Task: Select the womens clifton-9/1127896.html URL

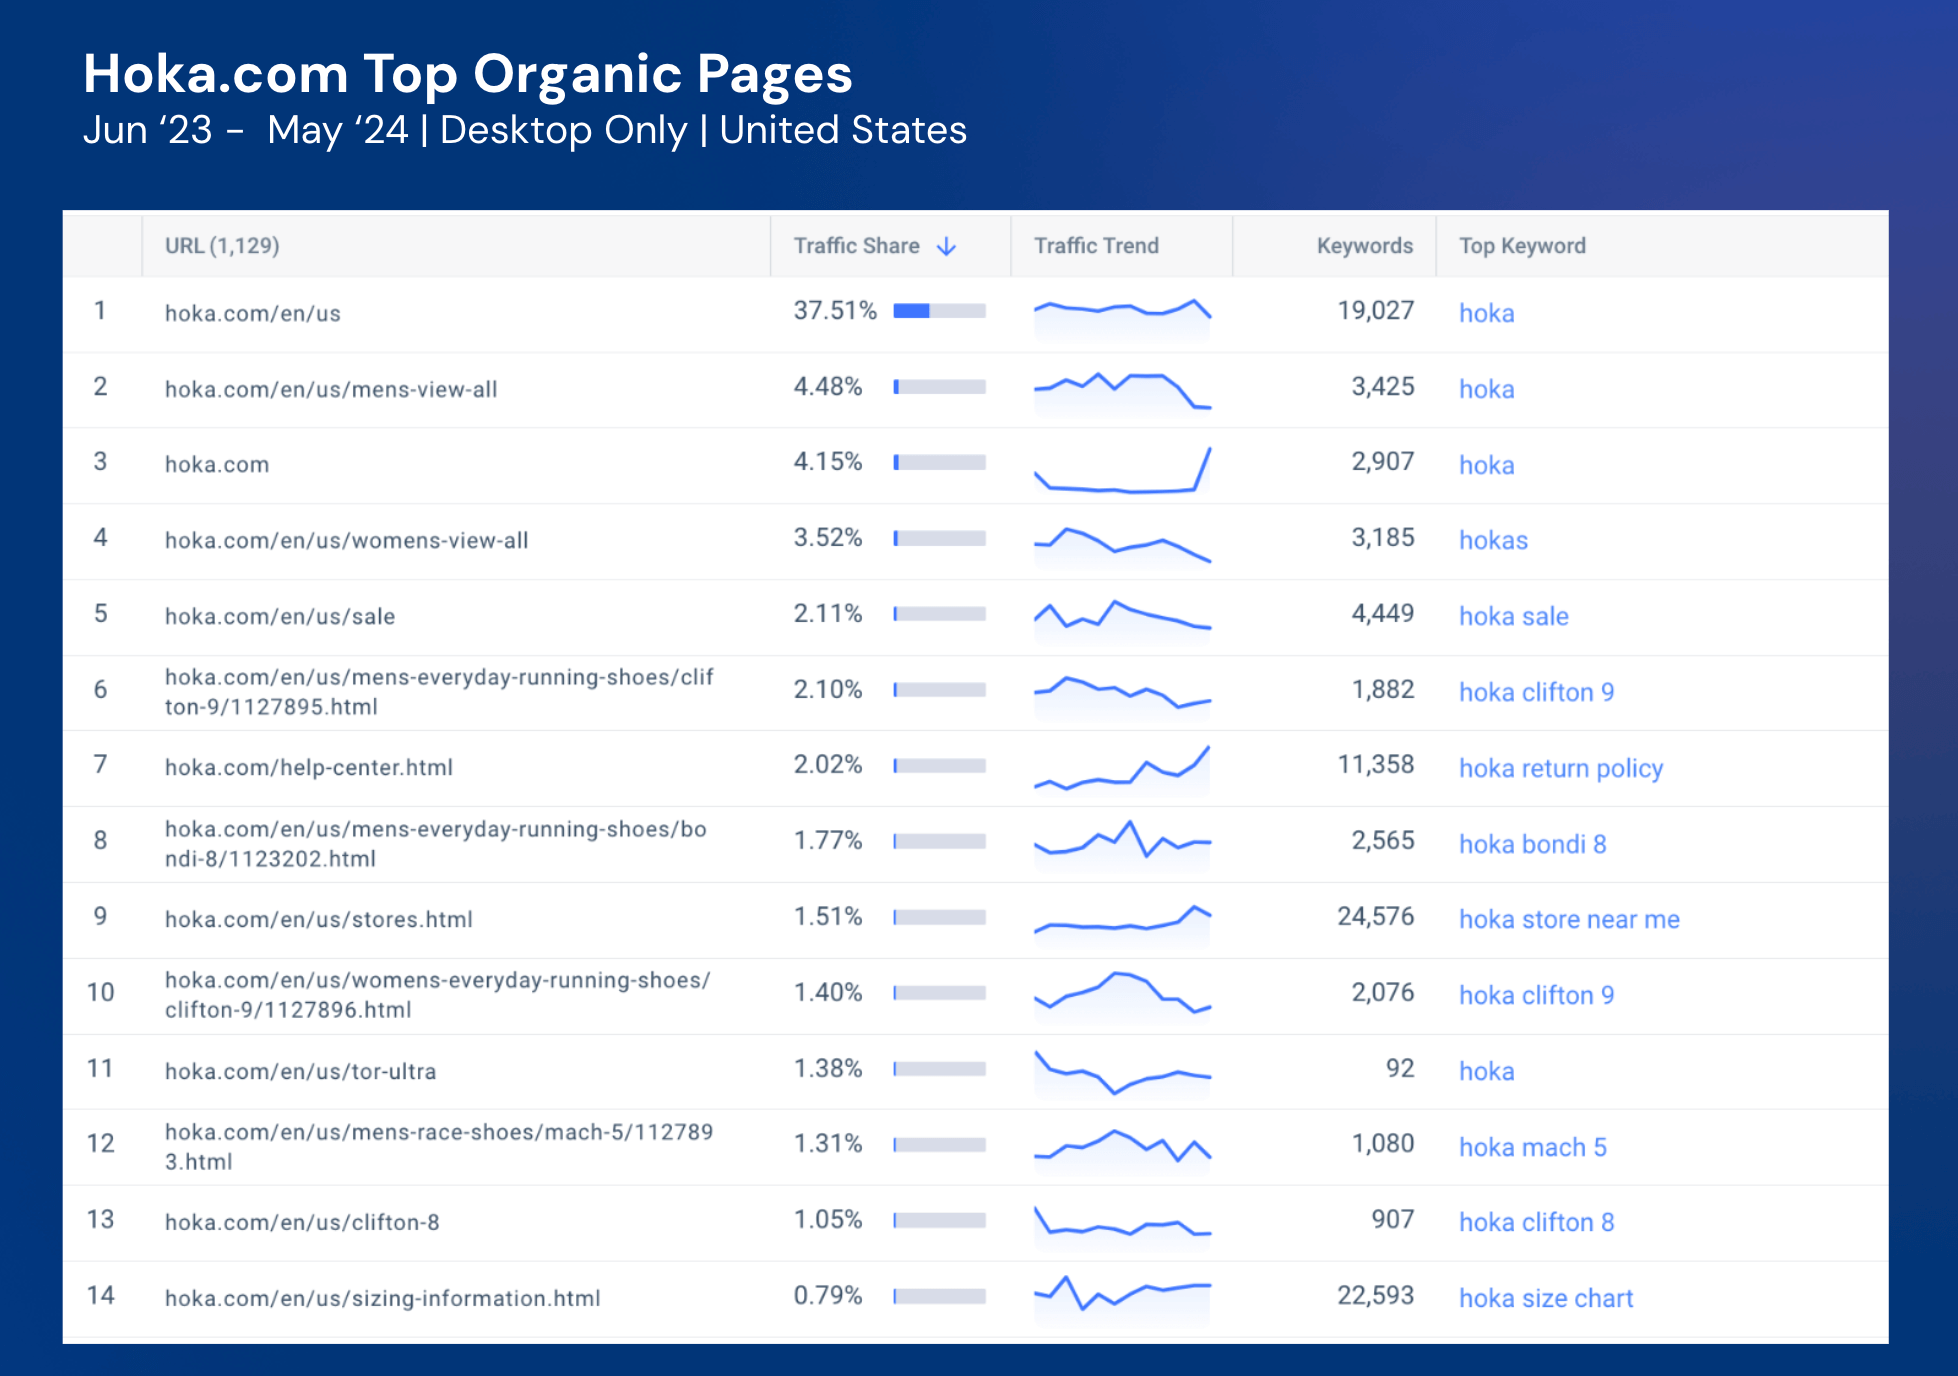Action: 437,995
